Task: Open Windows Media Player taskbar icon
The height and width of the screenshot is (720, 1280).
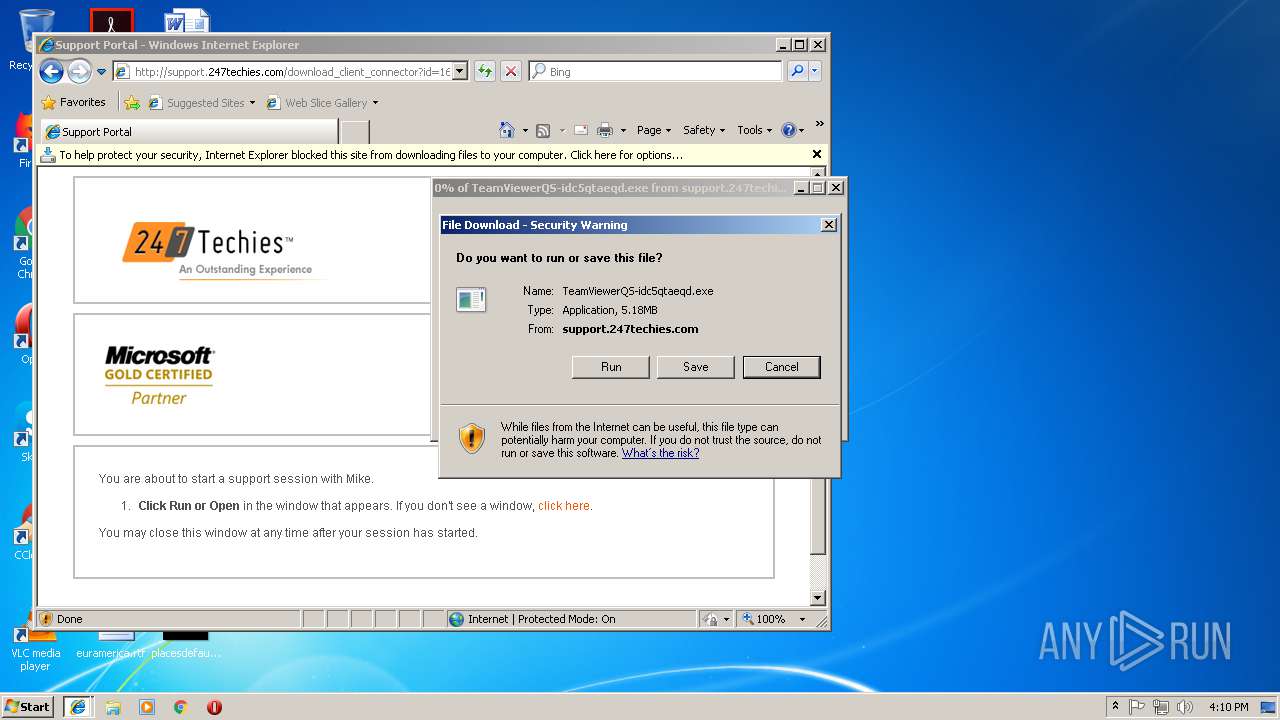Action: [x=147, y=707]
